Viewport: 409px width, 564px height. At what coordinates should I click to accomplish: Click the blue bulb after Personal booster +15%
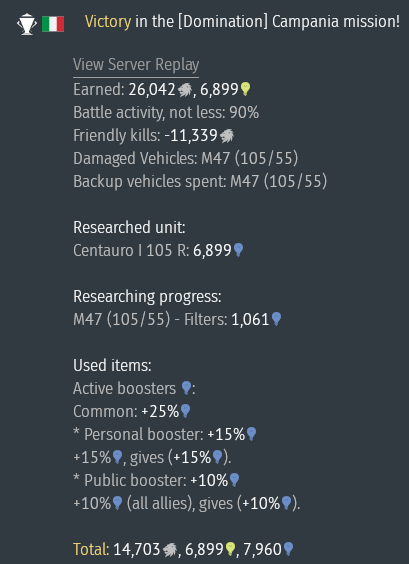tap(251, 434)
